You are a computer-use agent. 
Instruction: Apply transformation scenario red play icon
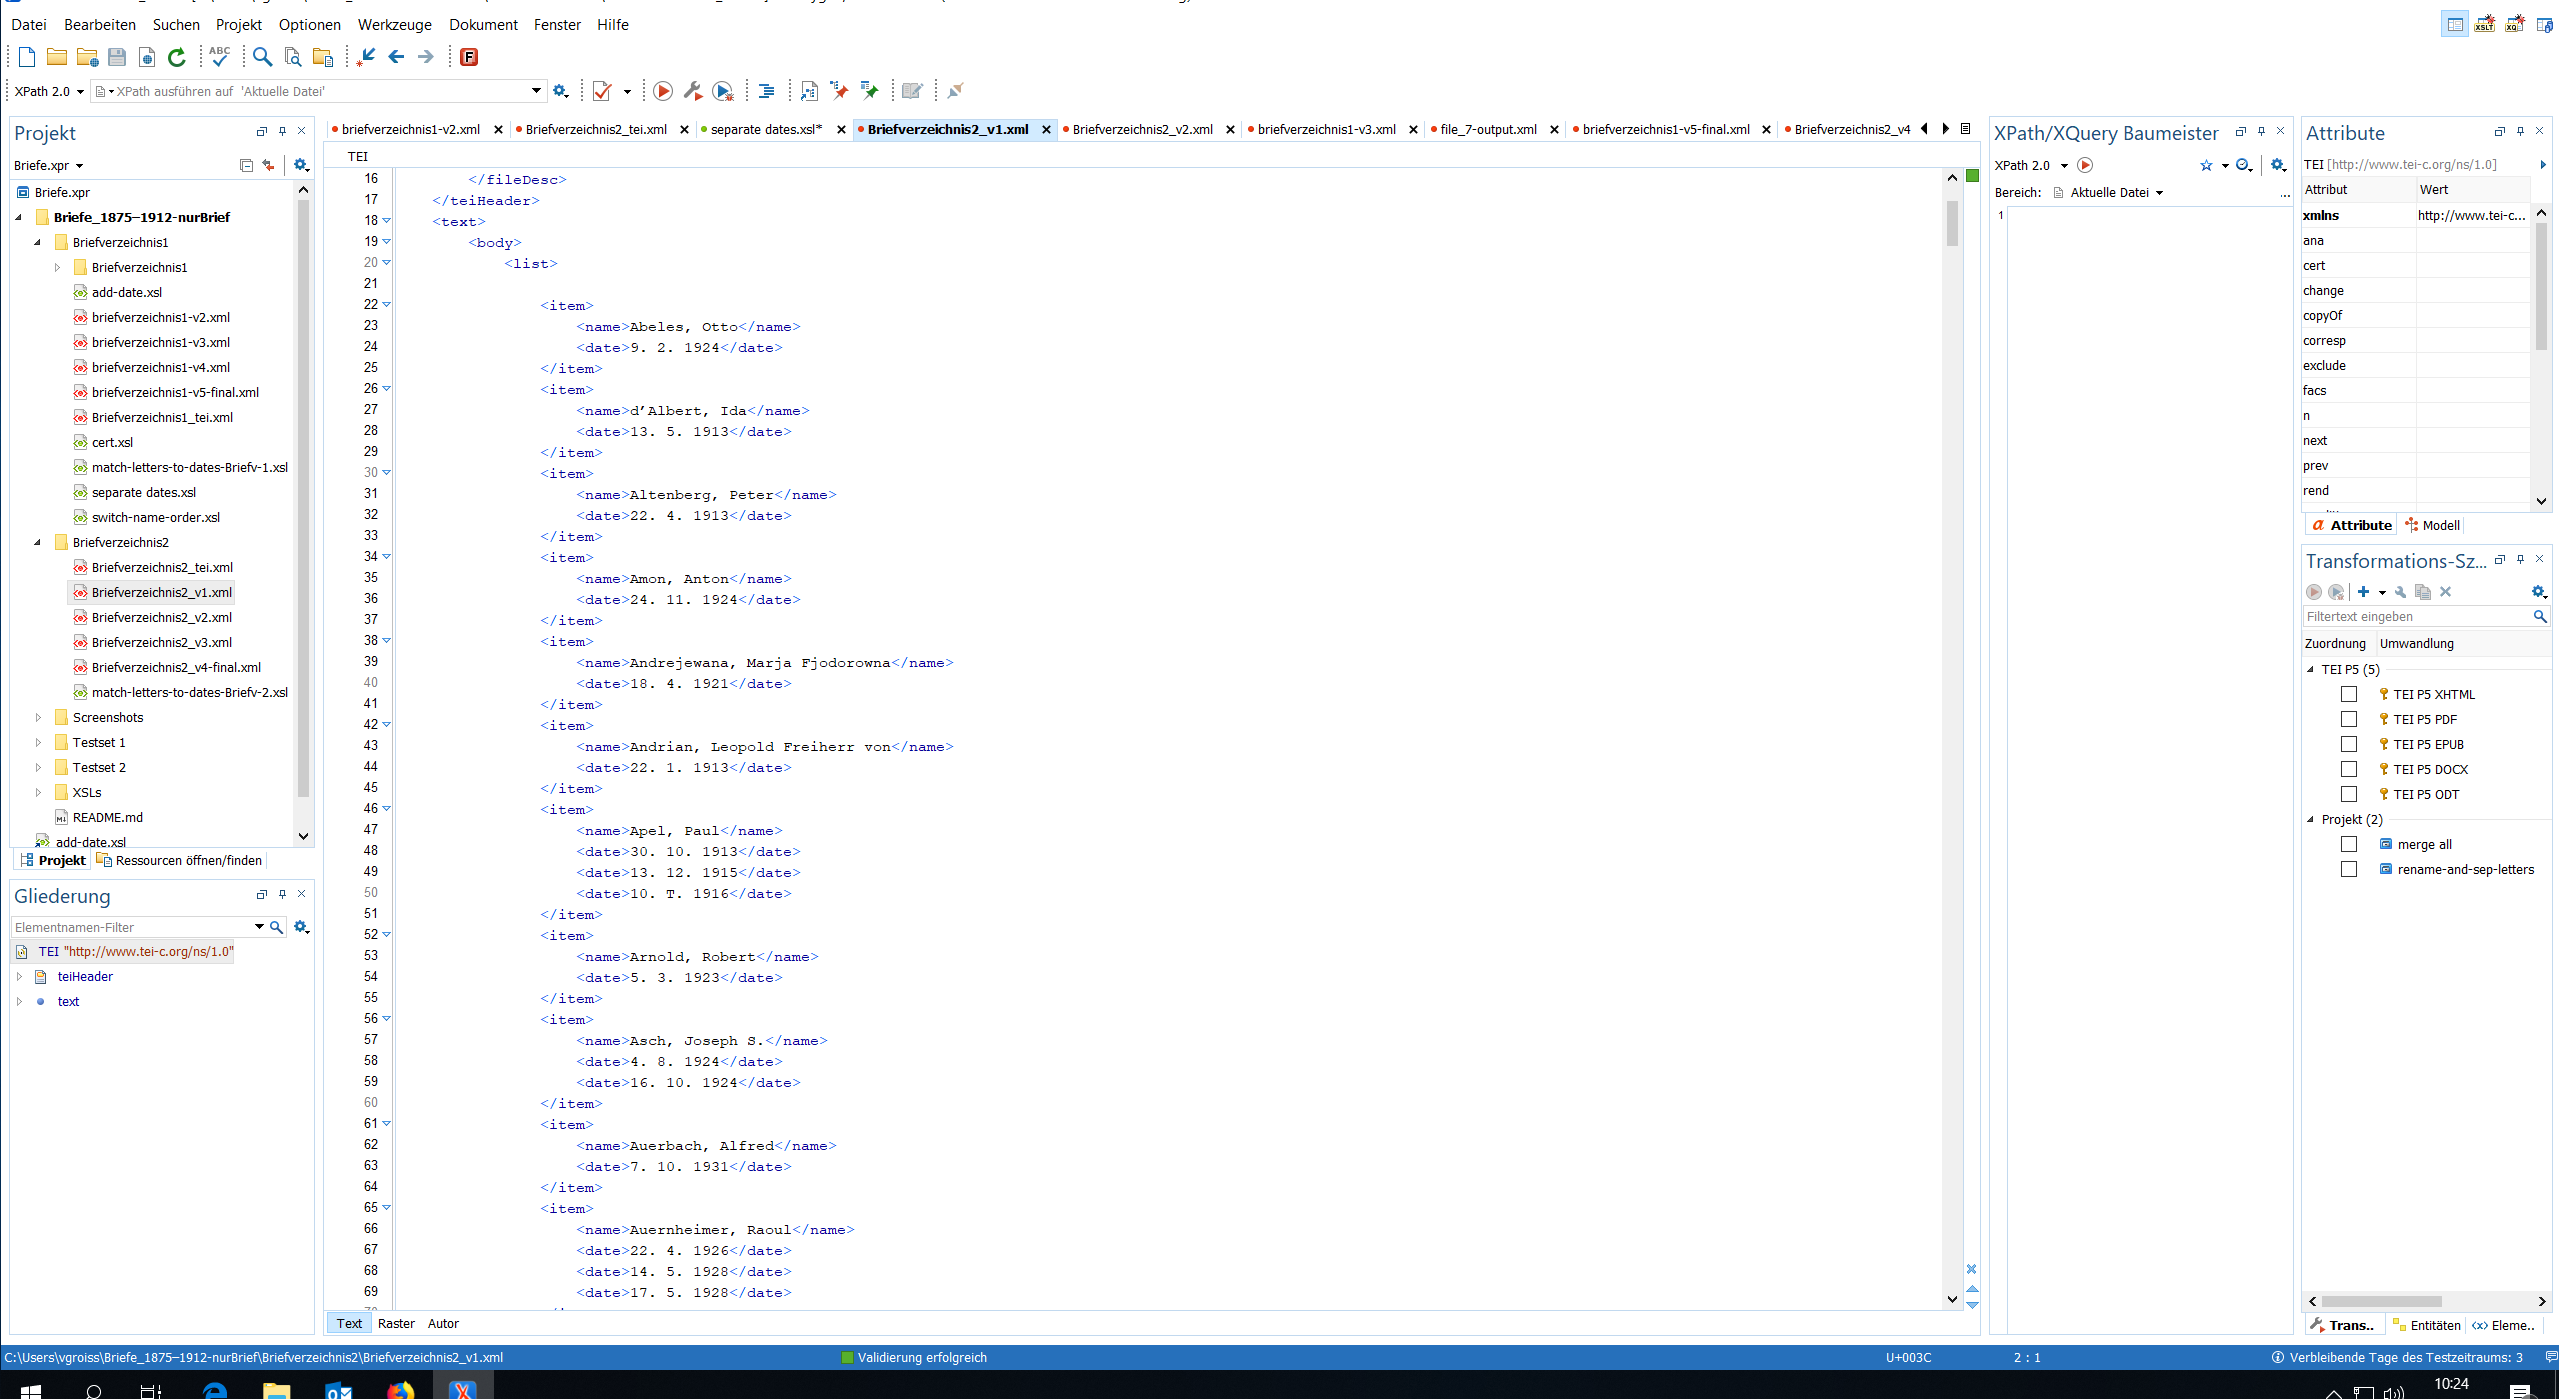click(662, 91)
